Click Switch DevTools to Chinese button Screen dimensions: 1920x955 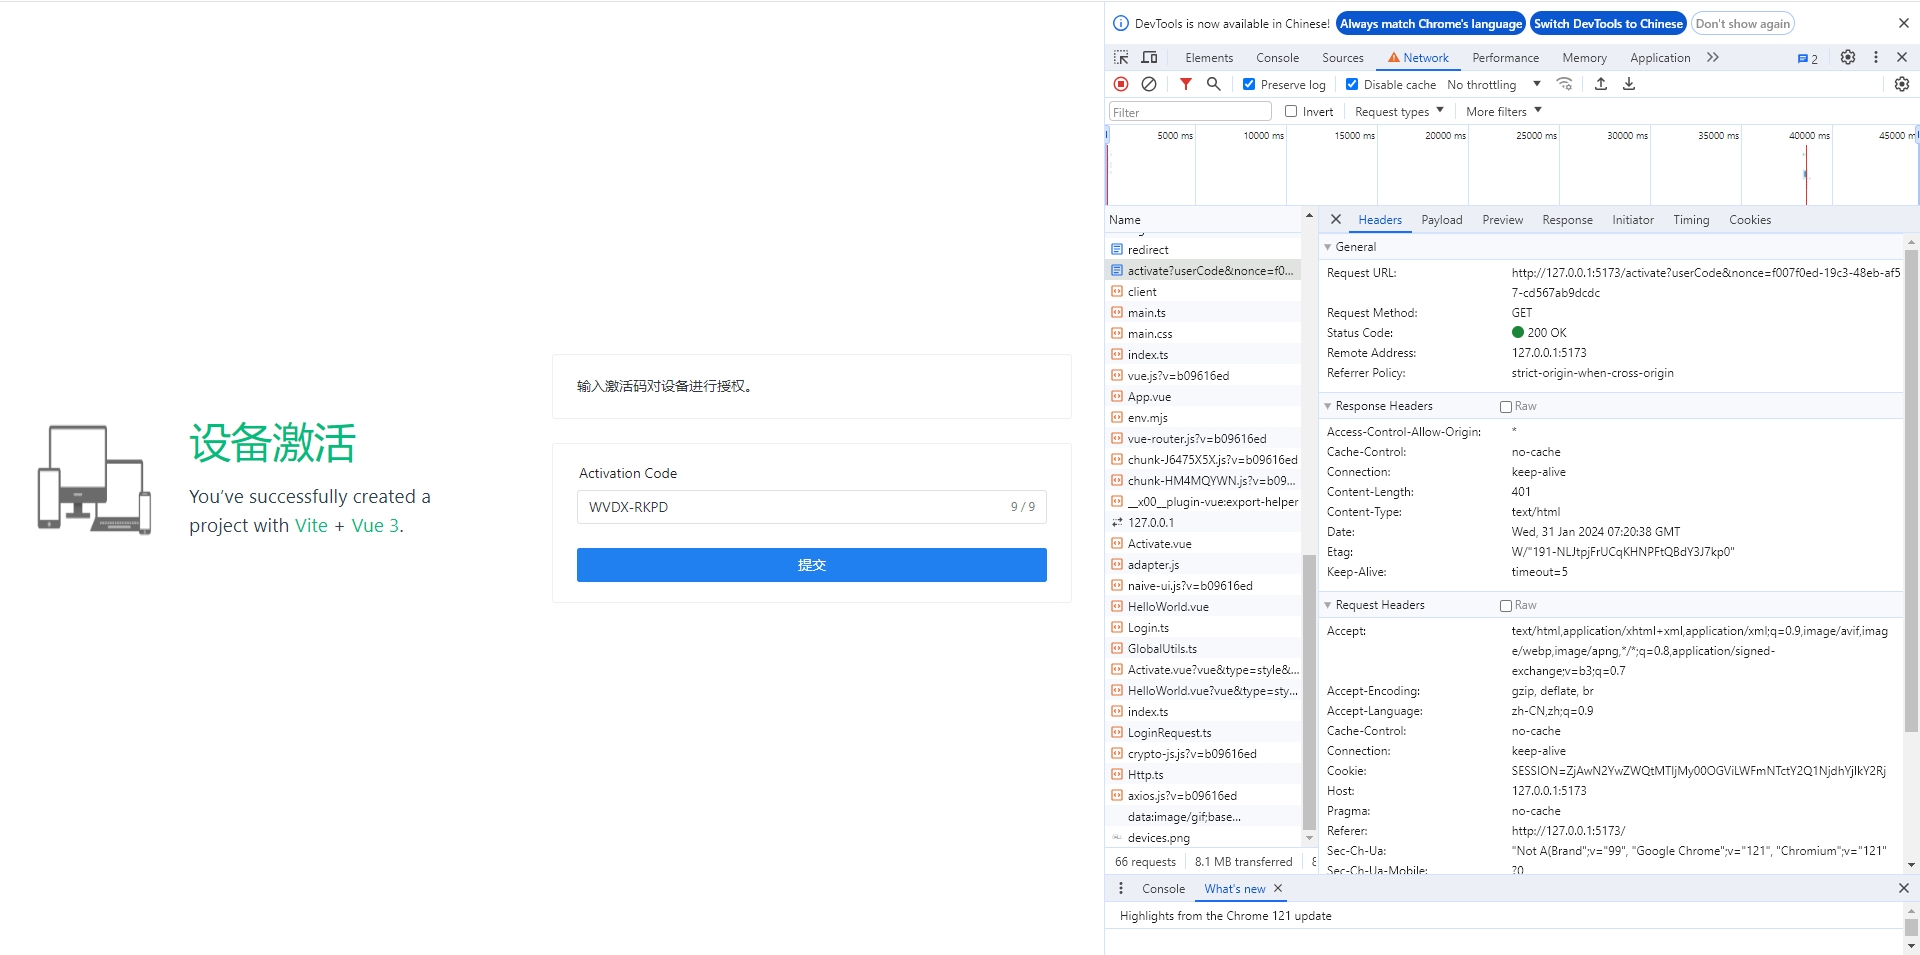1608,24
